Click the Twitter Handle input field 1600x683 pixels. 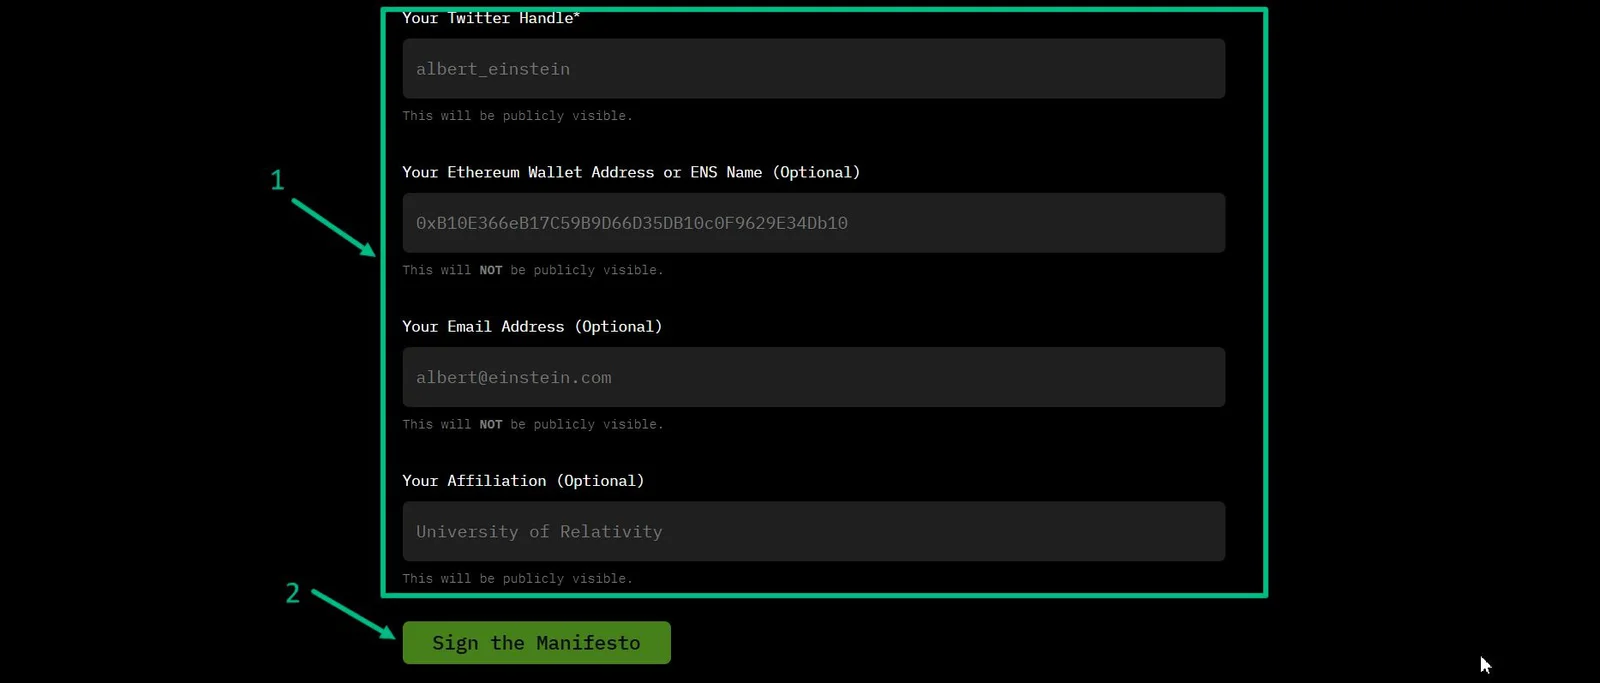pos(813,69)
